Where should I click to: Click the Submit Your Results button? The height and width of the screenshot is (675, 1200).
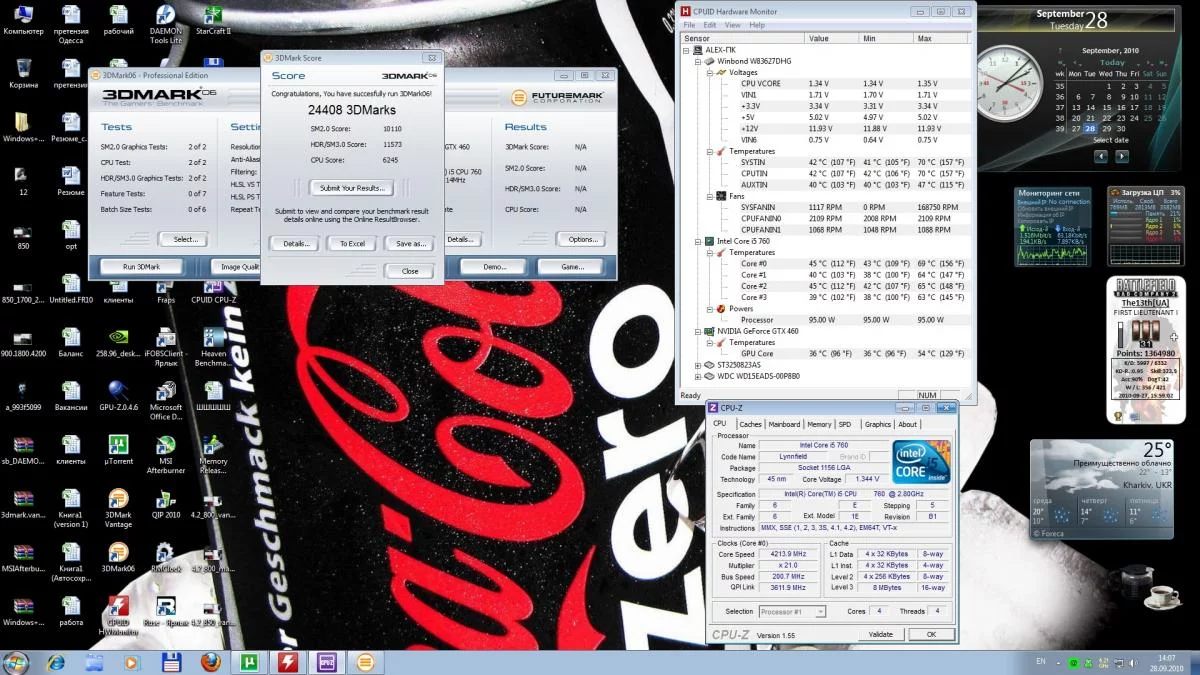(352, 188)
